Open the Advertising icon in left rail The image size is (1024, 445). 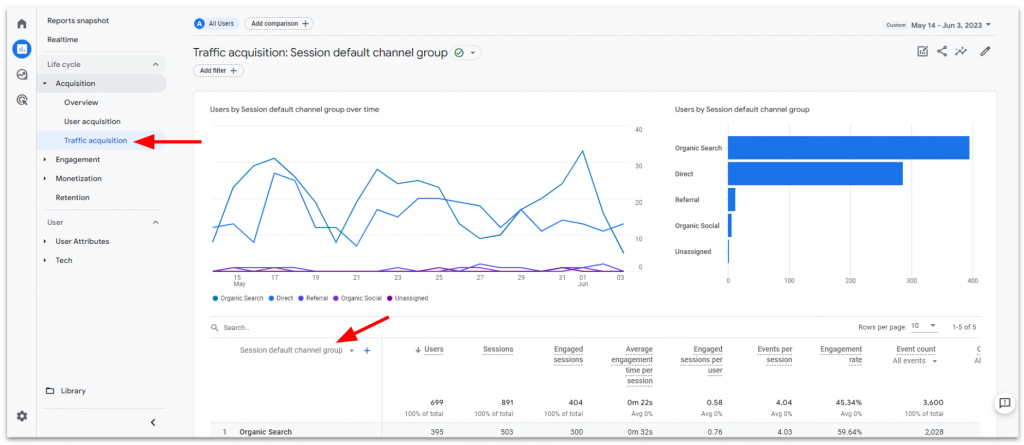pos(22,99)
